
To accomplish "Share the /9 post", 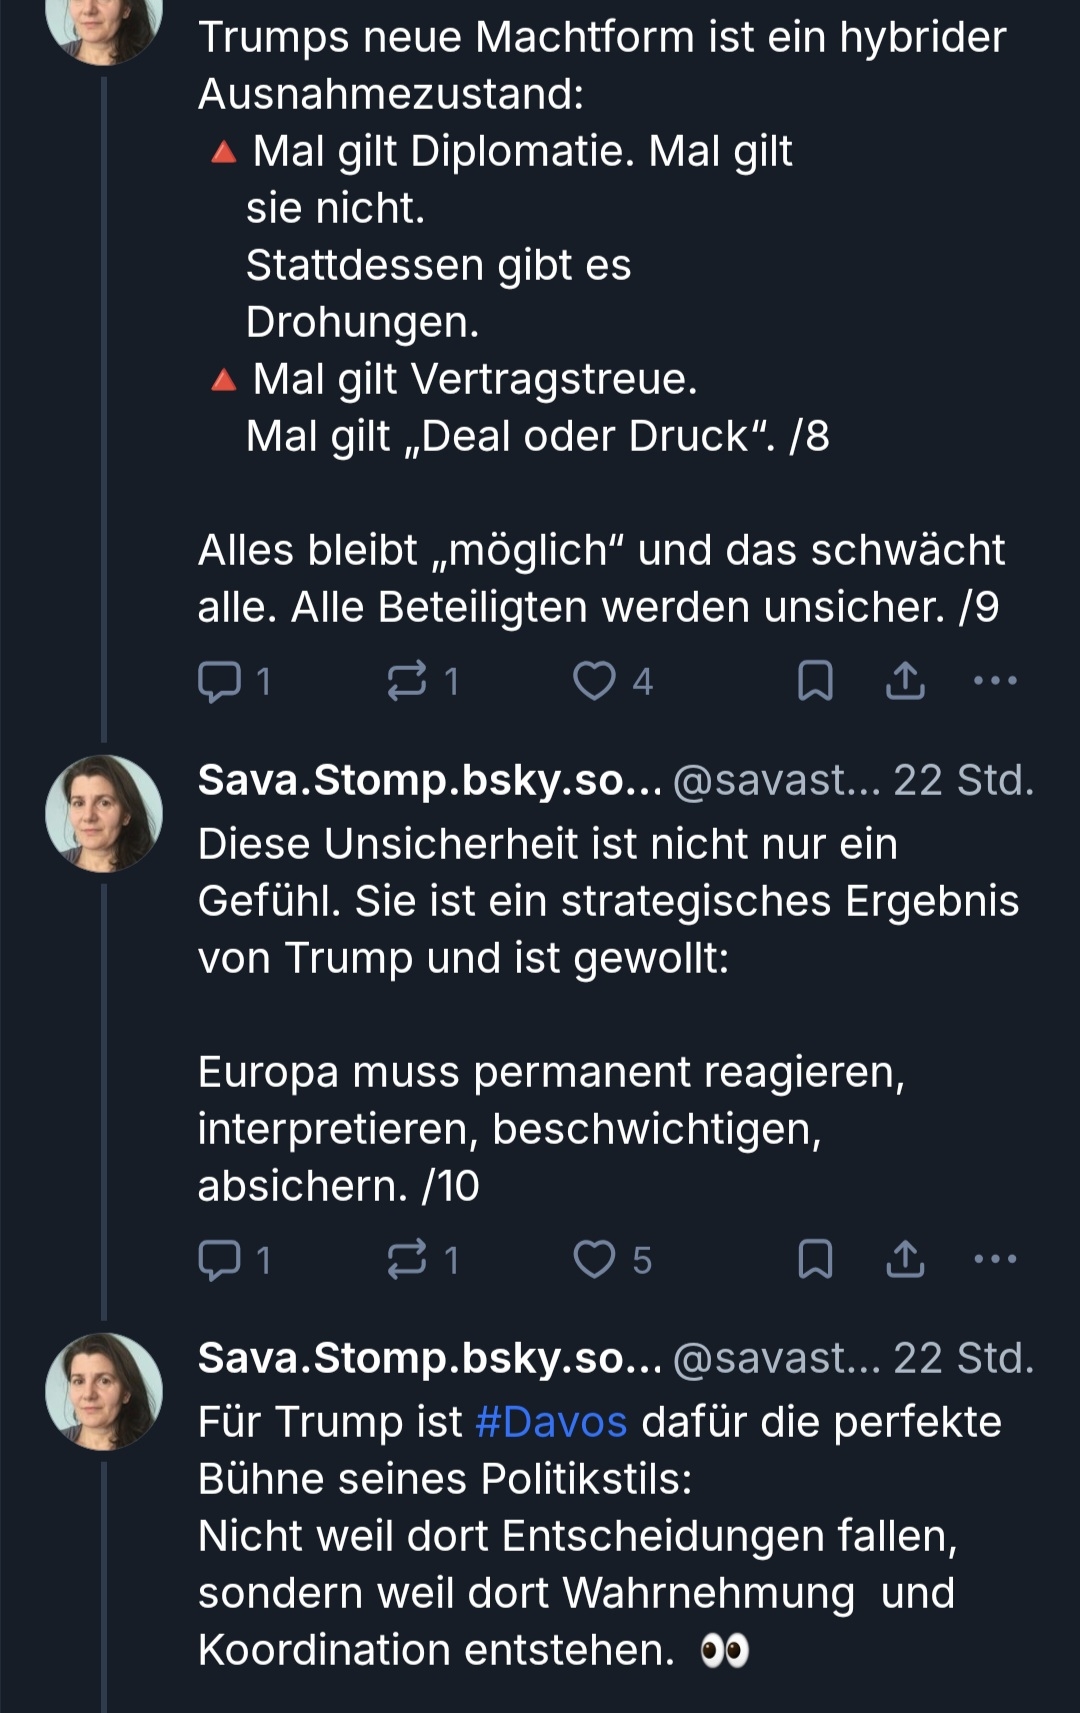I will click(905, 681).
